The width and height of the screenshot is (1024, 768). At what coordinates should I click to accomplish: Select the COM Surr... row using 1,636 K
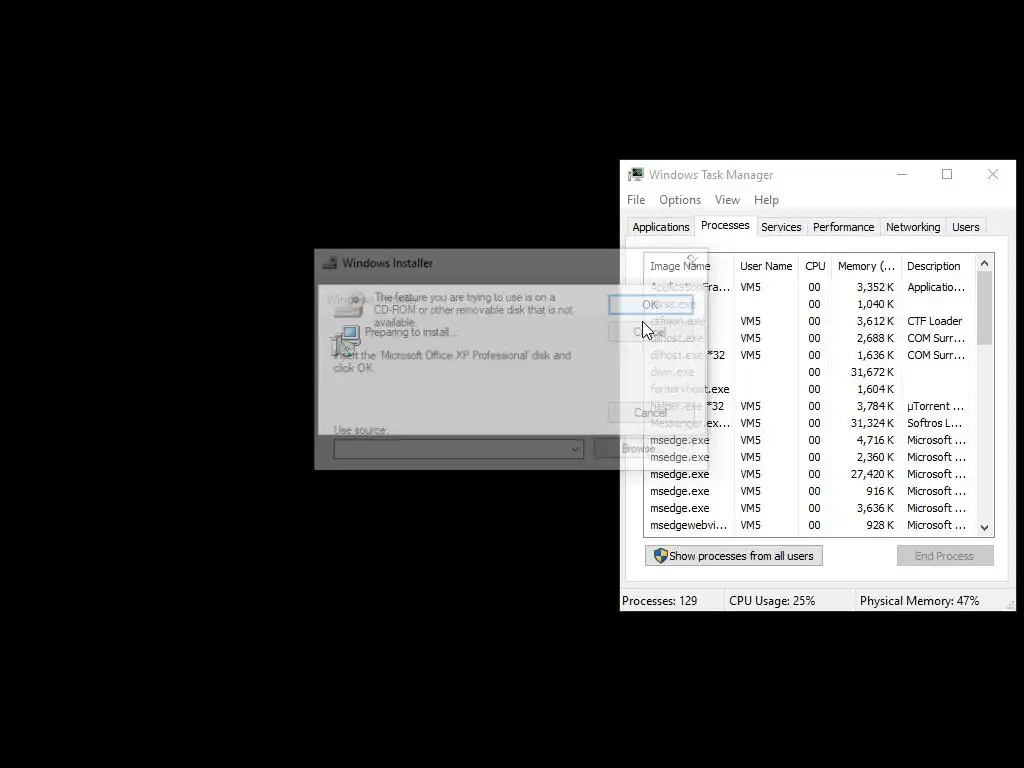(x=810, y=355)
